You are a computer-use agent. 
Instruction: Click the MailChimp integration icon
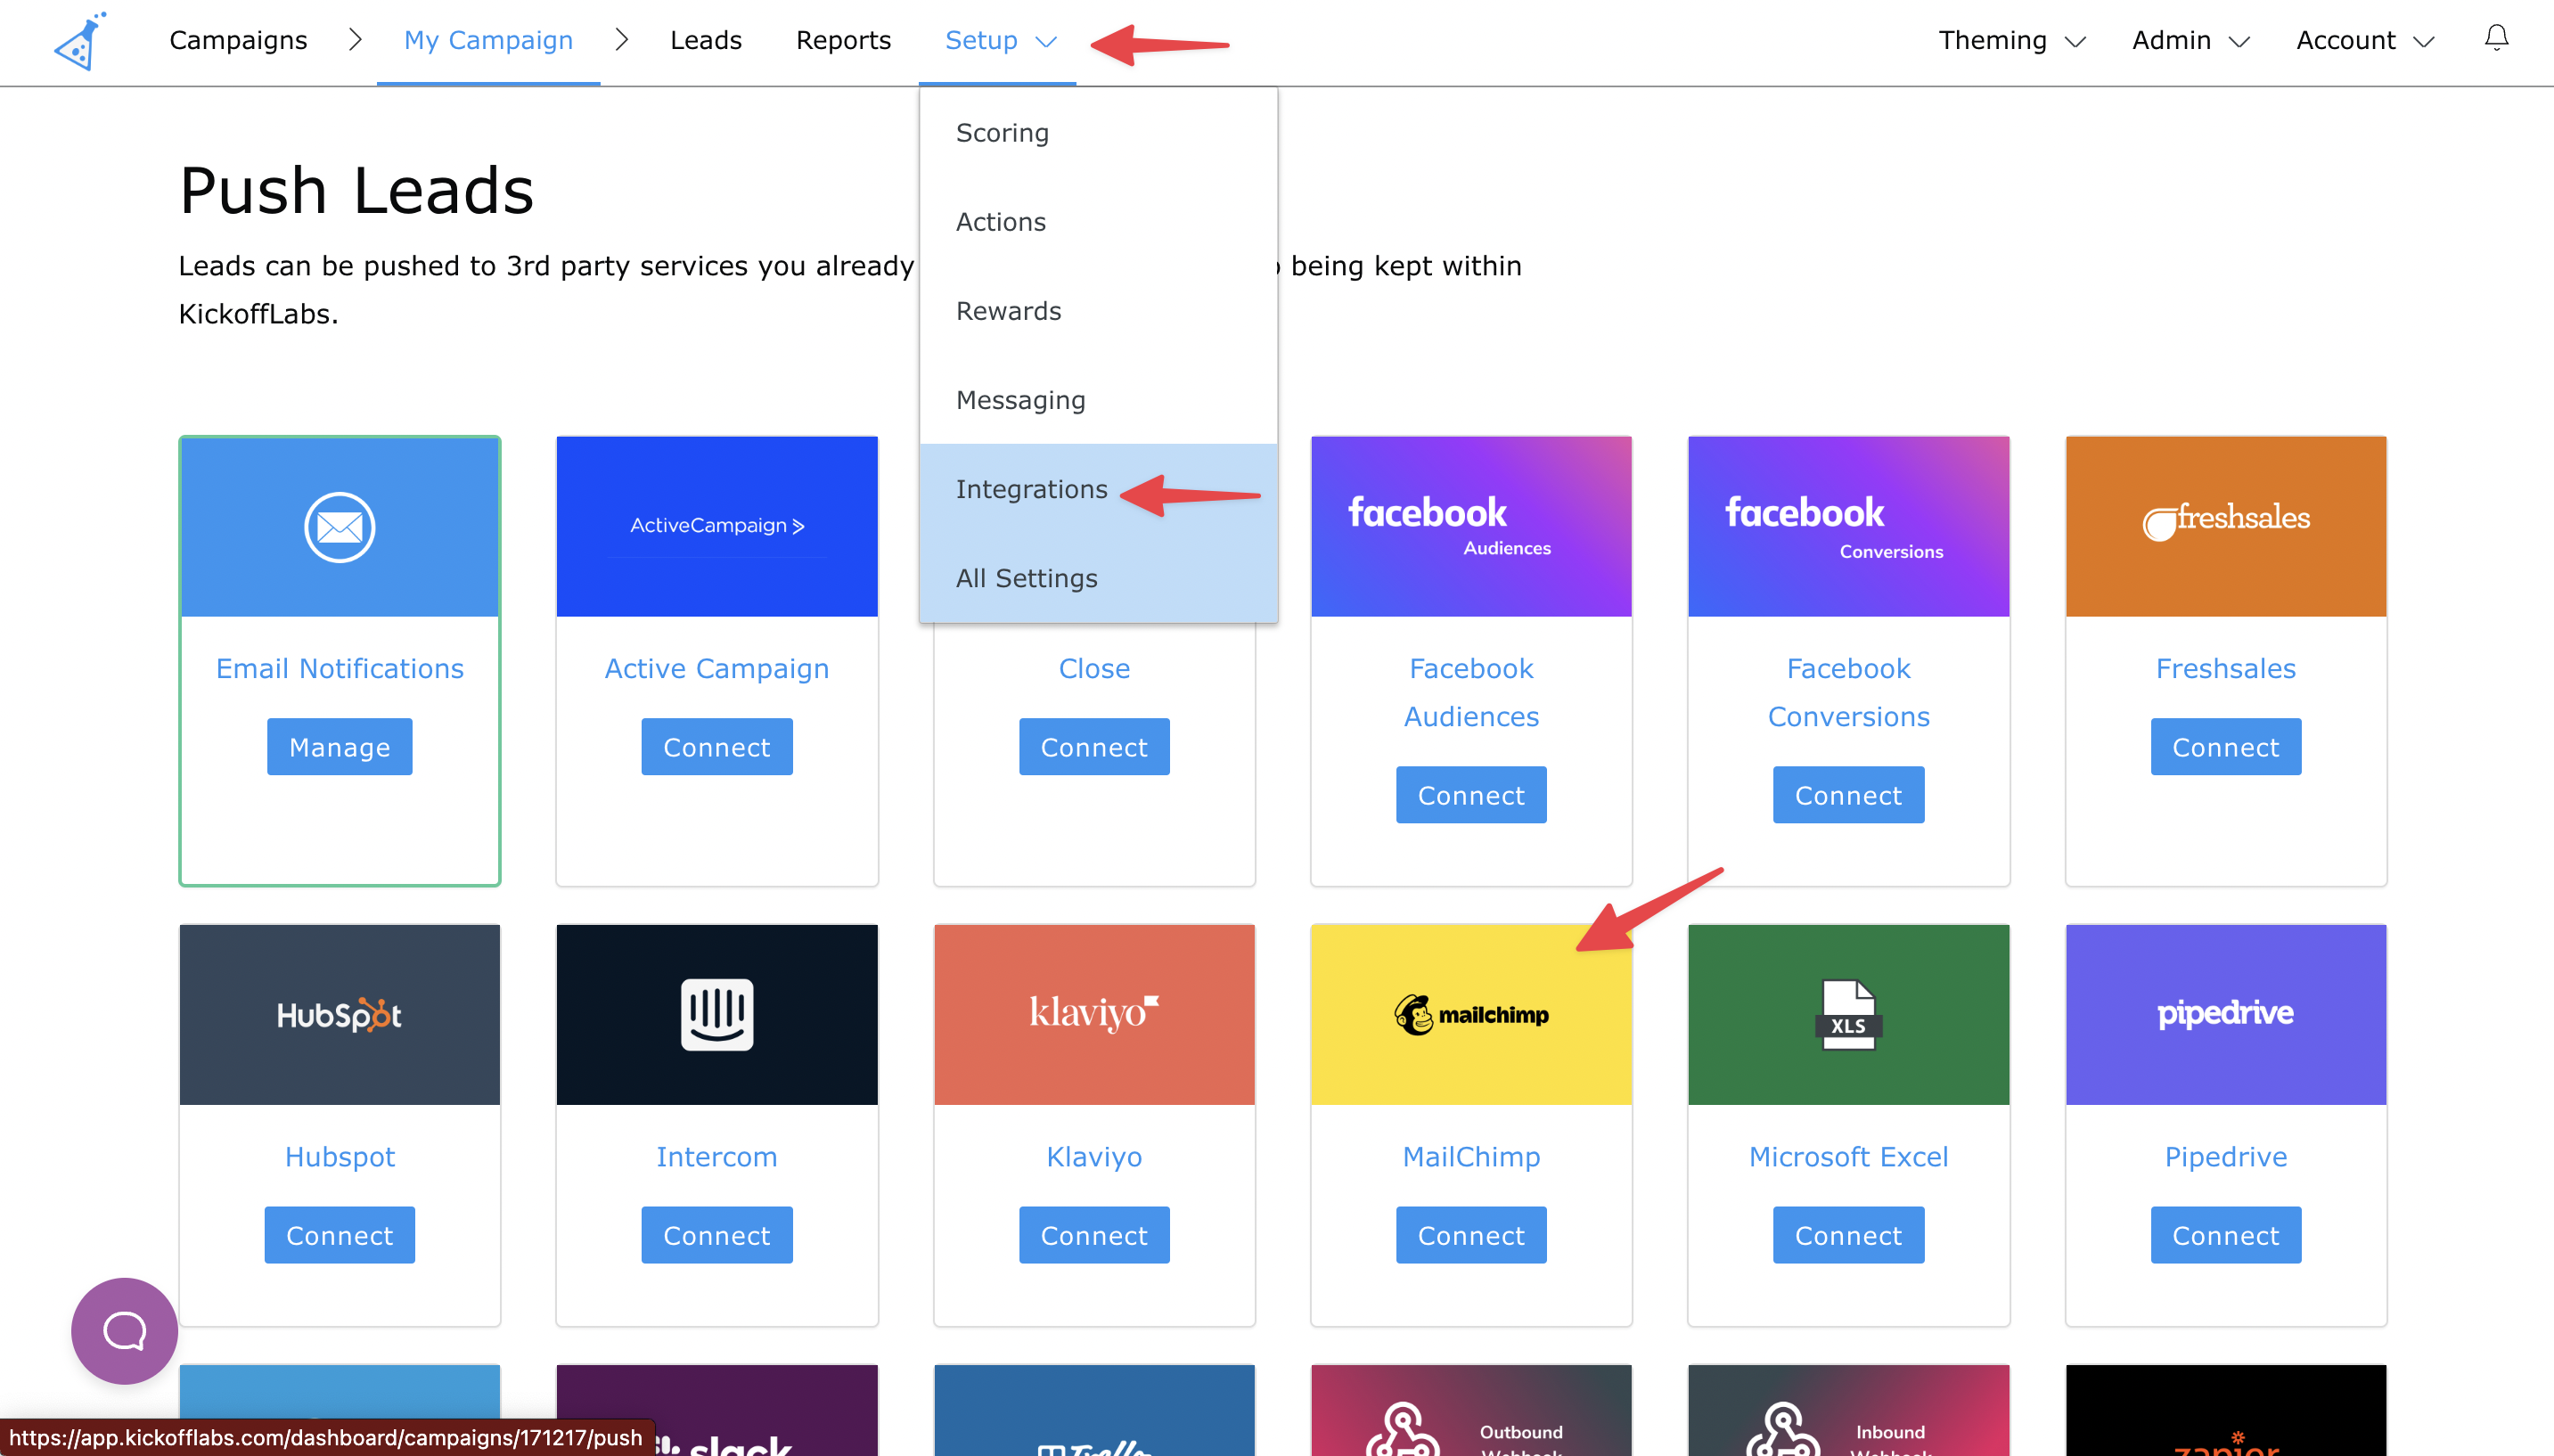point(1470,1014)
